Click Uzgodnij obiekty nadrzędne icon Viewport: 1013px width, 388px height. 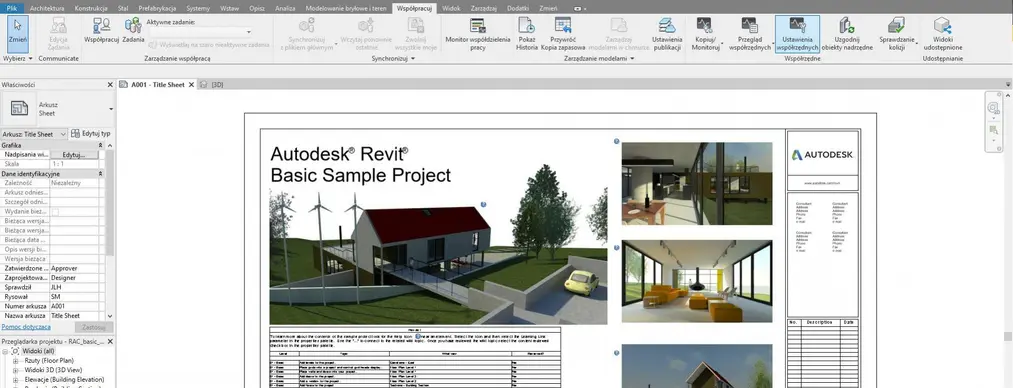847,34
